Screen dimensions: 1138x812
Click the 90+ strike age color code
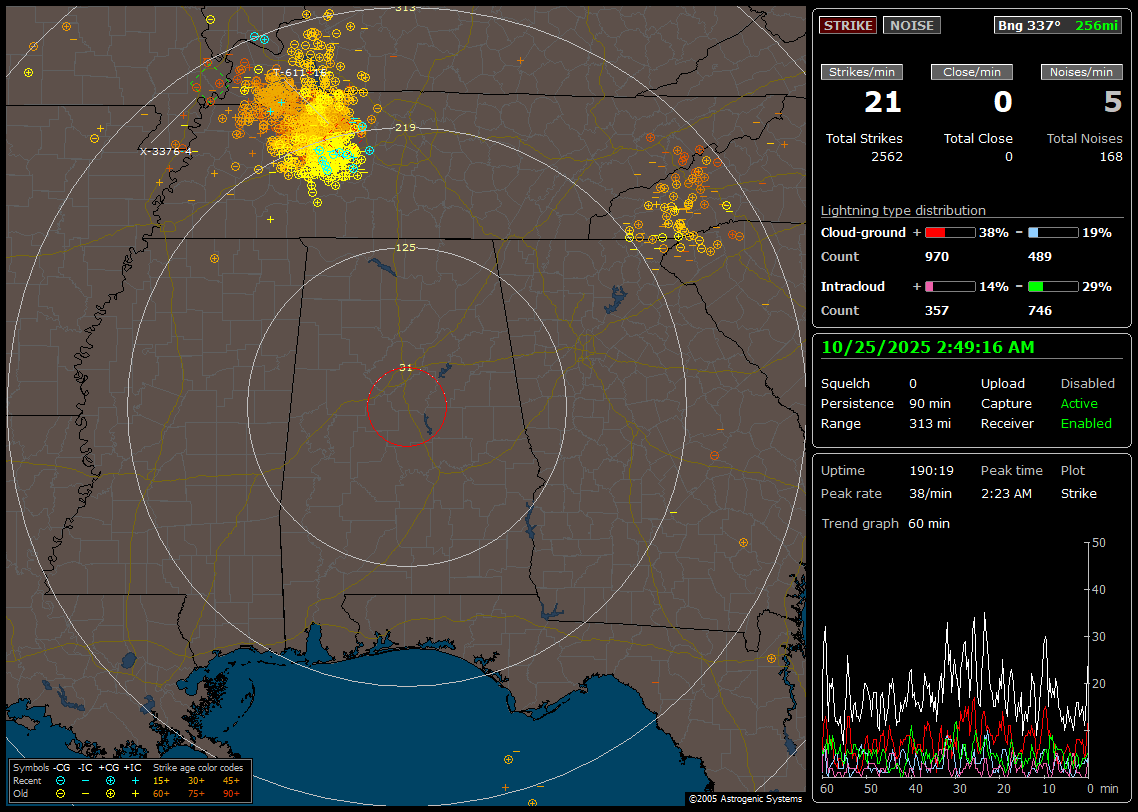231,793
